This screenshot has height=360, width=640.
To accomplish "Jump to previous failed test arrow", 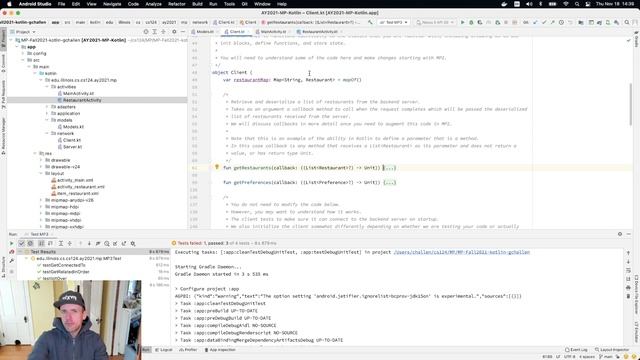I will point(80,243).
